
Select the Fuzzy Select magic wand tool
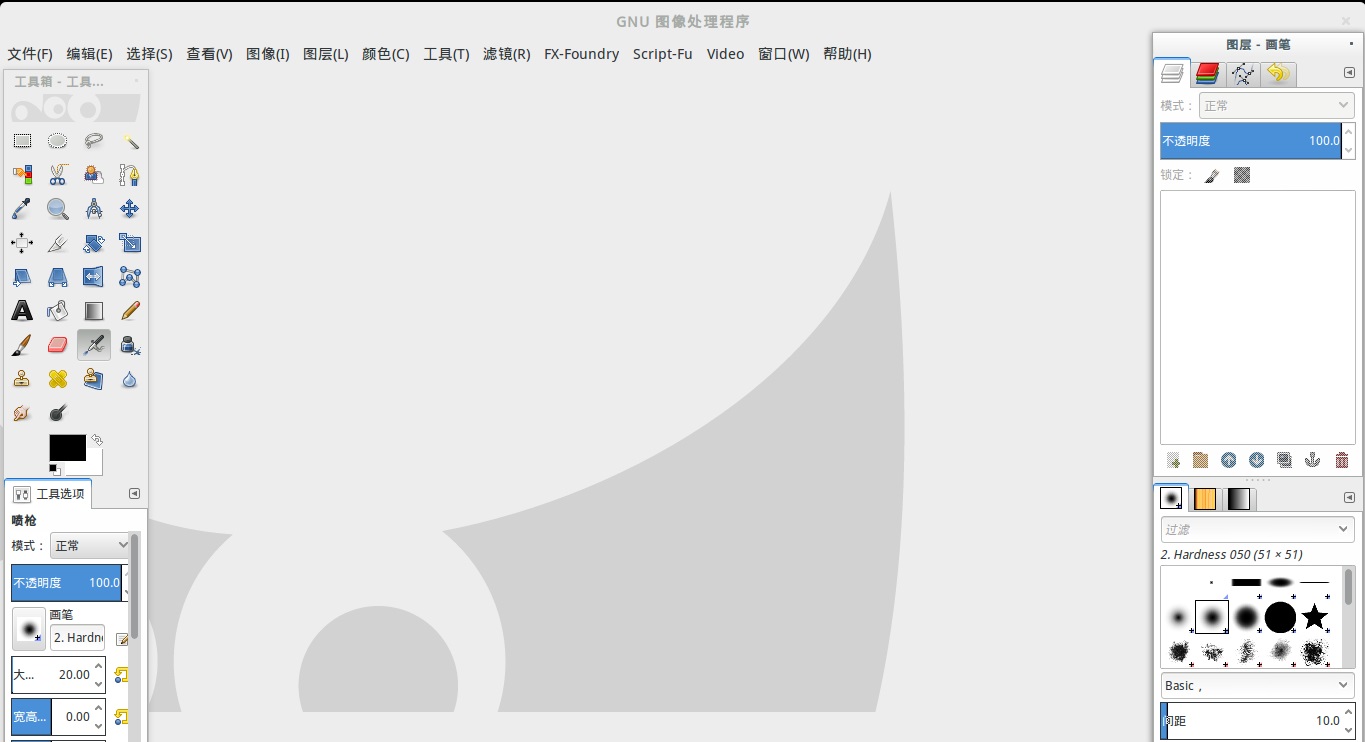coord(130,141)
